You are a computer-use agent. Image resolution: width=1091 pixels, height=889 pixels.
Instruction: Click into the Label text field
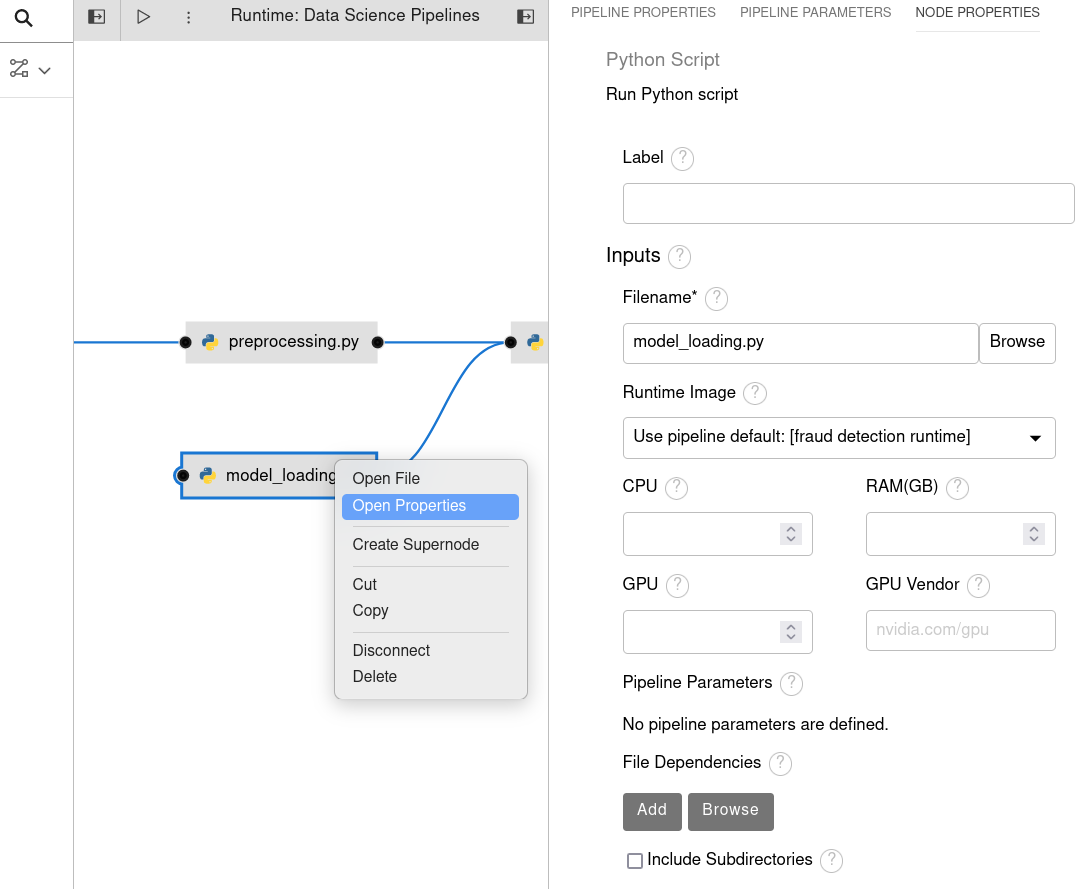click(848, 204)
